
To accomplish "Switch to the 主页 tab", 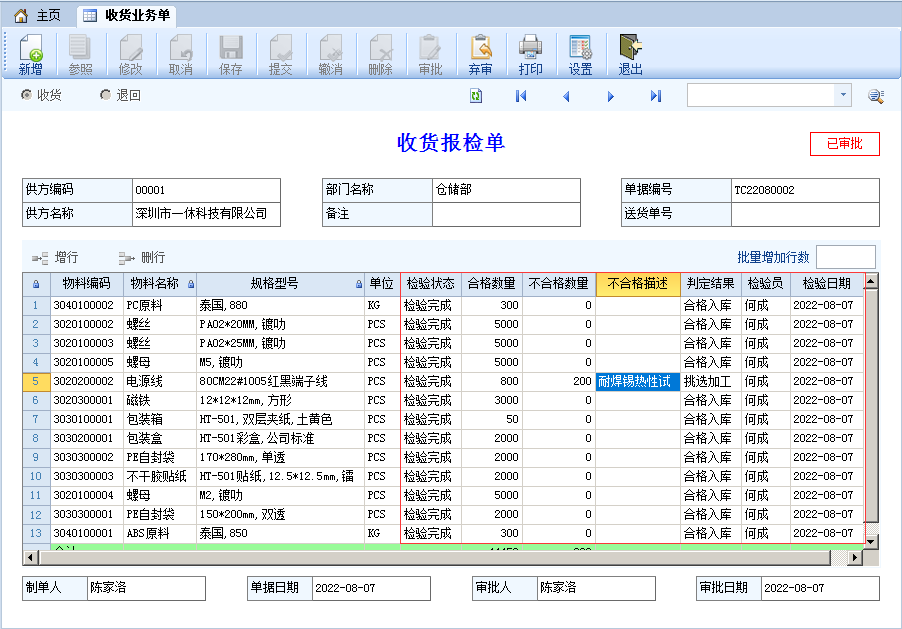I will click(x=38, y=16).
